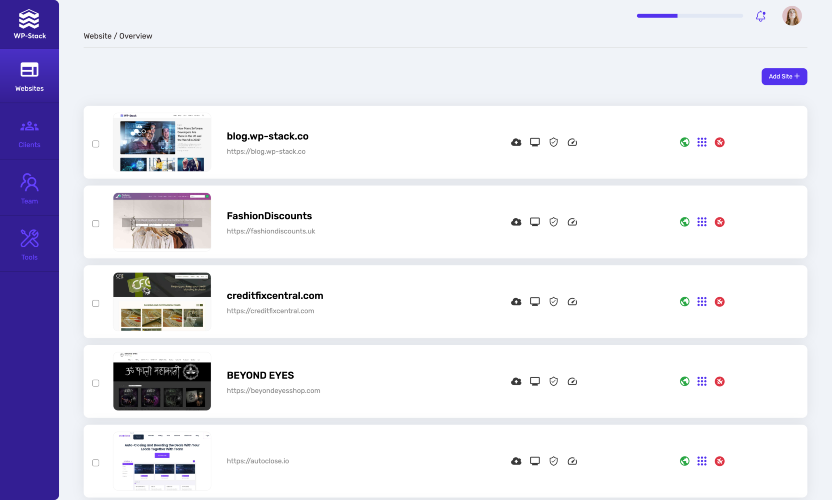Click security shield icon for BEYOND EYES

click(553, 381)
